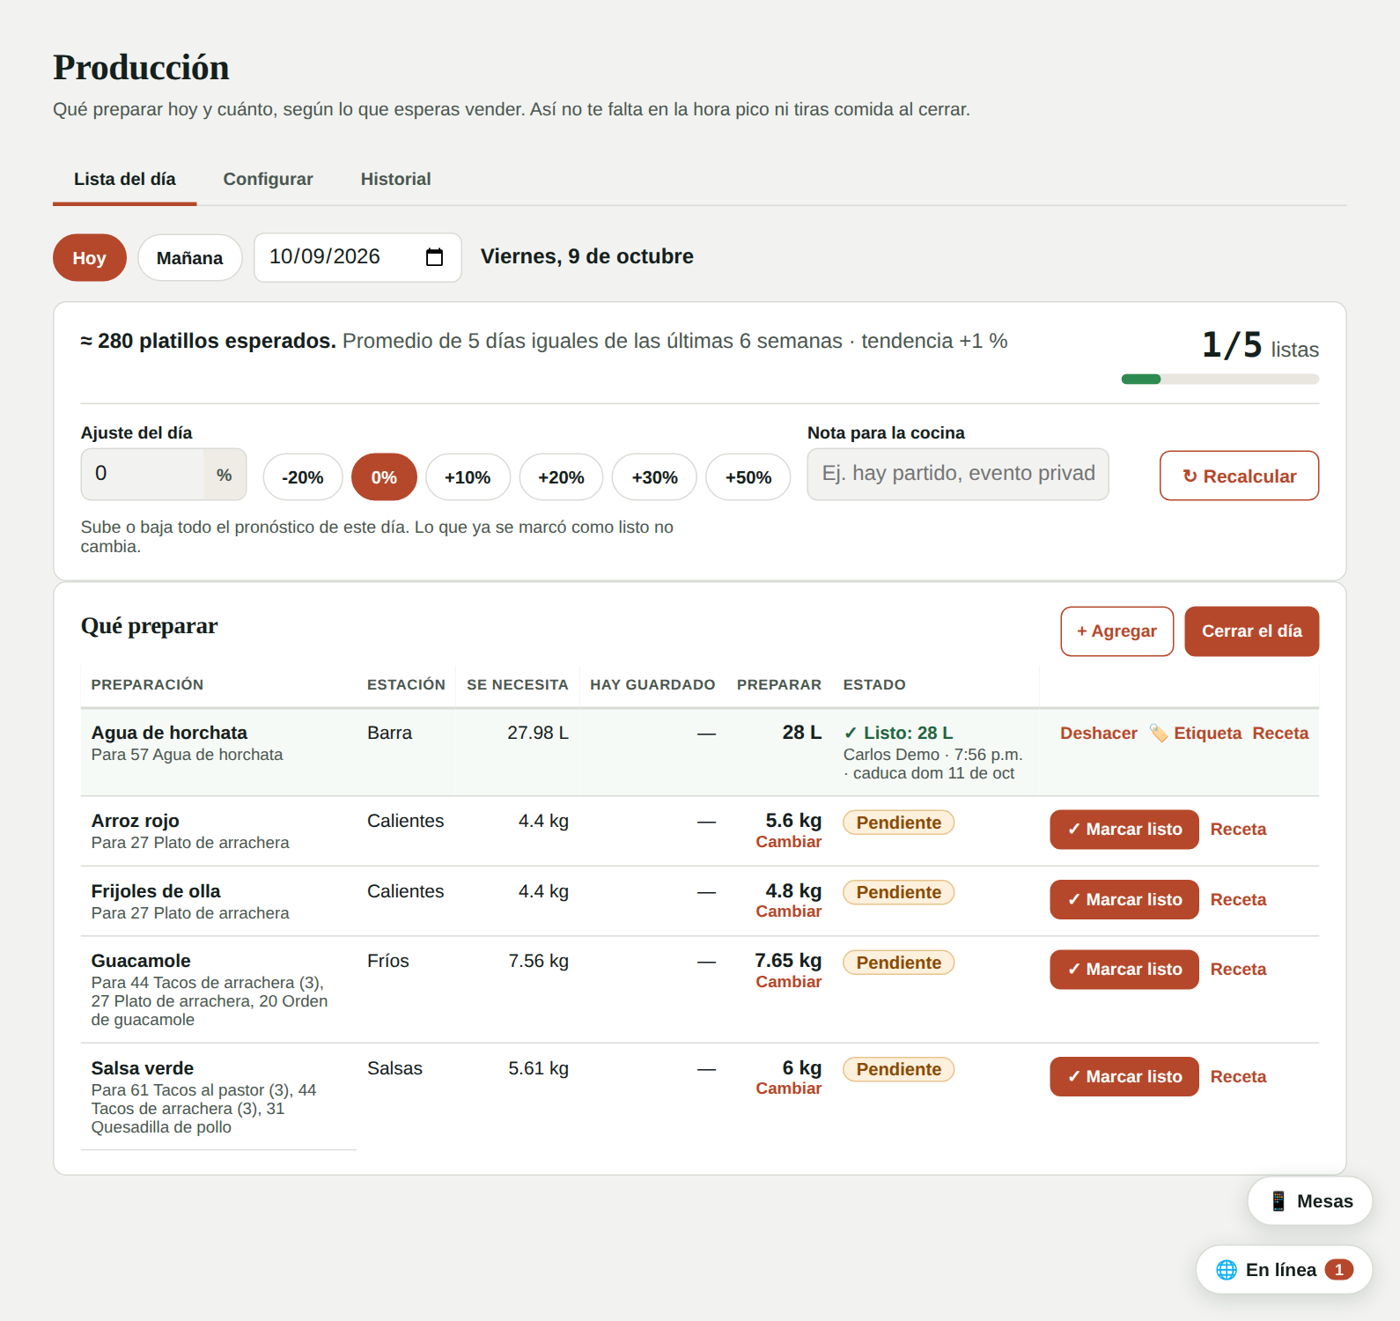Open the Mesas floating button
This screenshot has height=1321, width=1400.
pos(1310,1201)
